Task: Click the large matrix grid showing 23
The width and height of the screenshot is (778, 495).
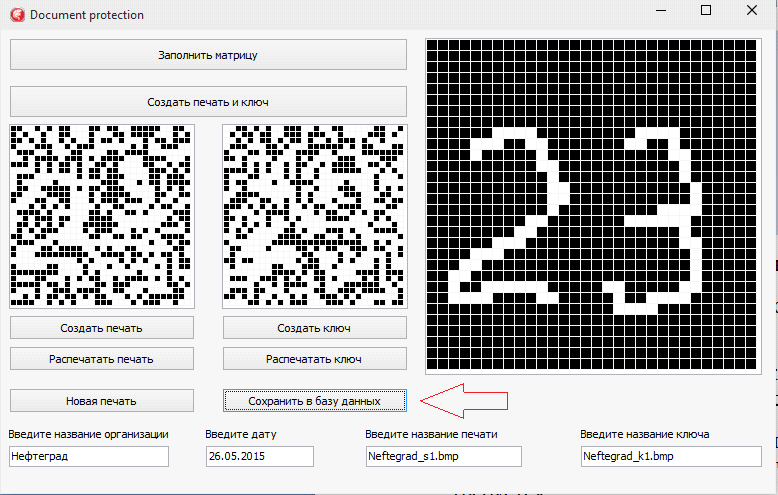Action: pyautogui.click(x=593, y=206)
